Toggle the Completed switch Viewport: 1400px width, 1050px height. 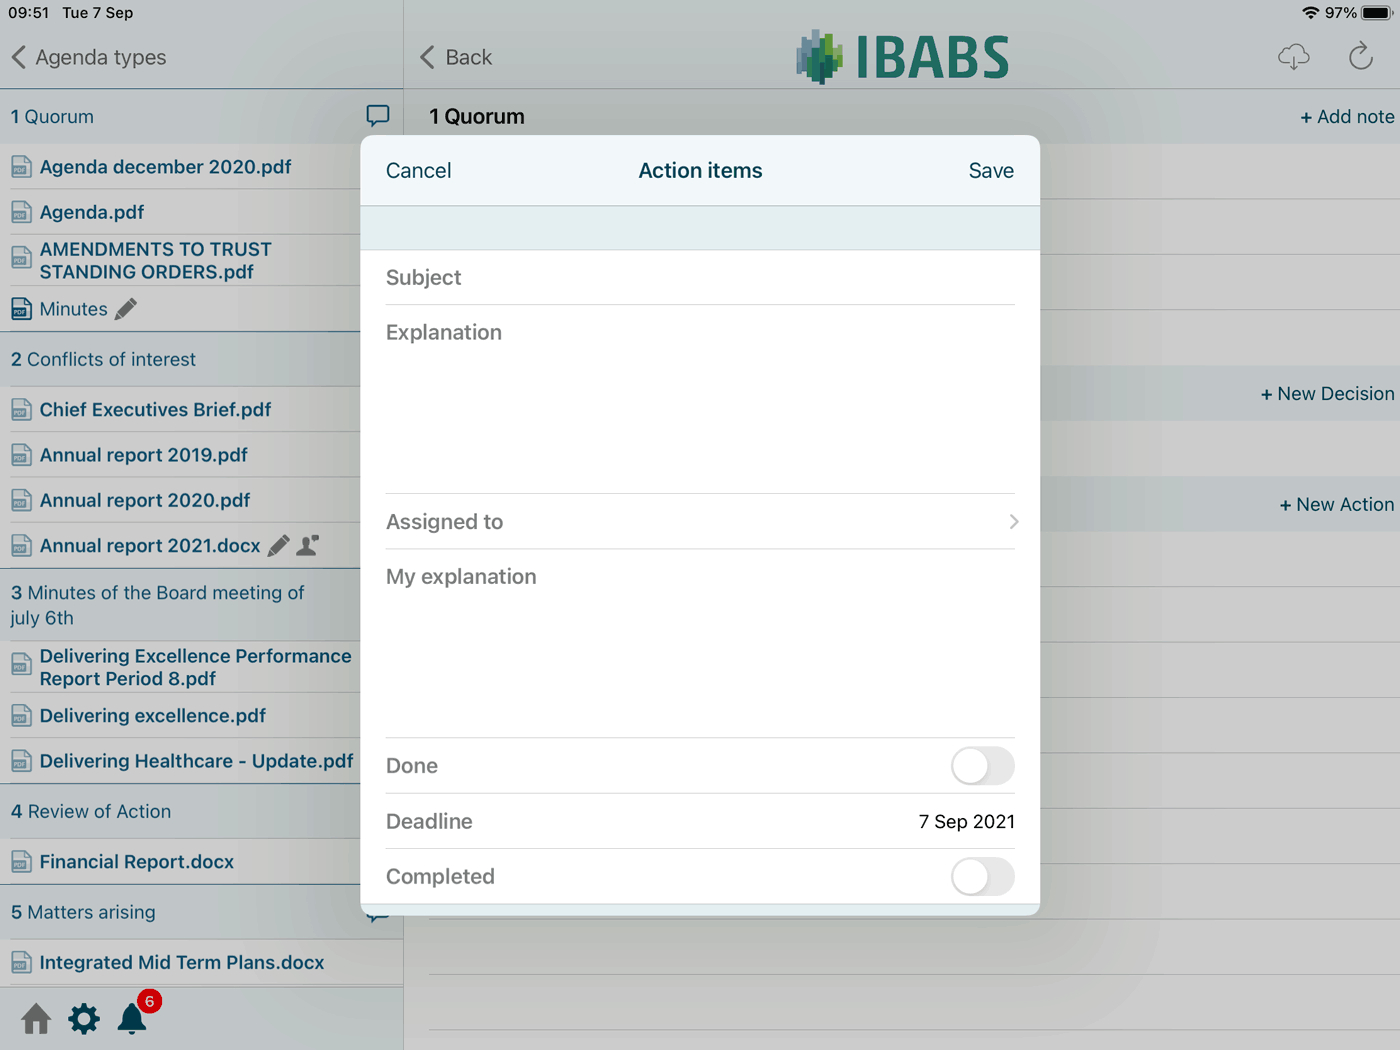click(982, 877)
